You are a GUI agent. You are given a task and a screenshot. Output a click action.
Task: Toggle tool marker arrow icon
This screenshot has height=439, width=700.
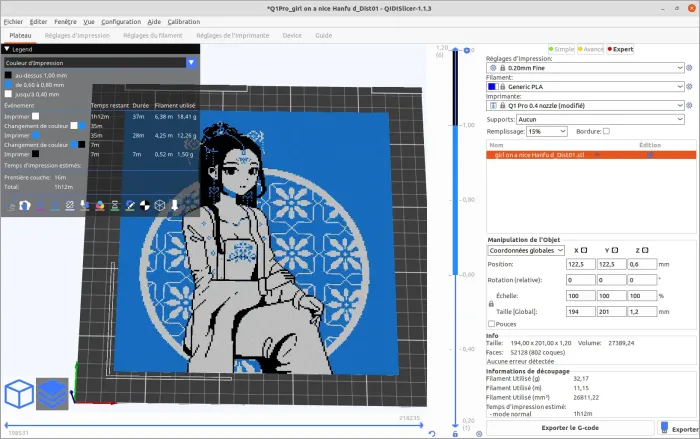[175, 205]
